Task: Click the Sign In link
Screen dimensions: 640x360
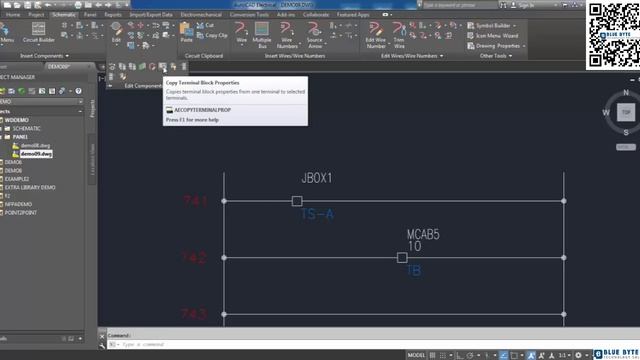Action: pos(527,5)
